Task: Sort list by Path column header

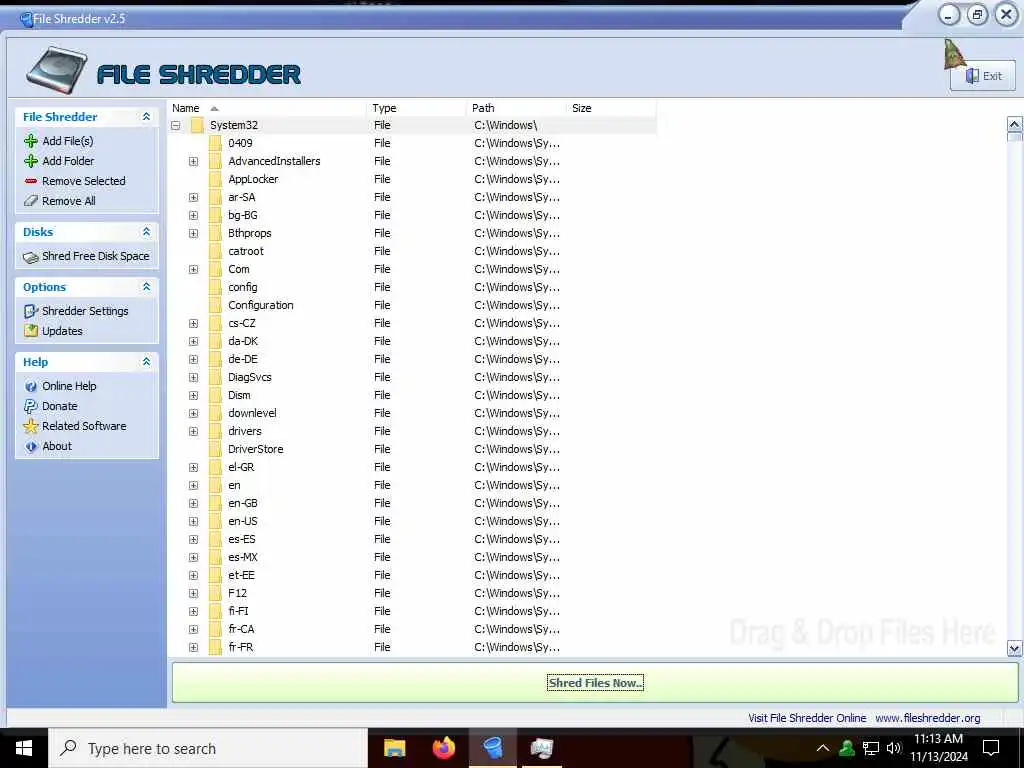Action: 517,108
